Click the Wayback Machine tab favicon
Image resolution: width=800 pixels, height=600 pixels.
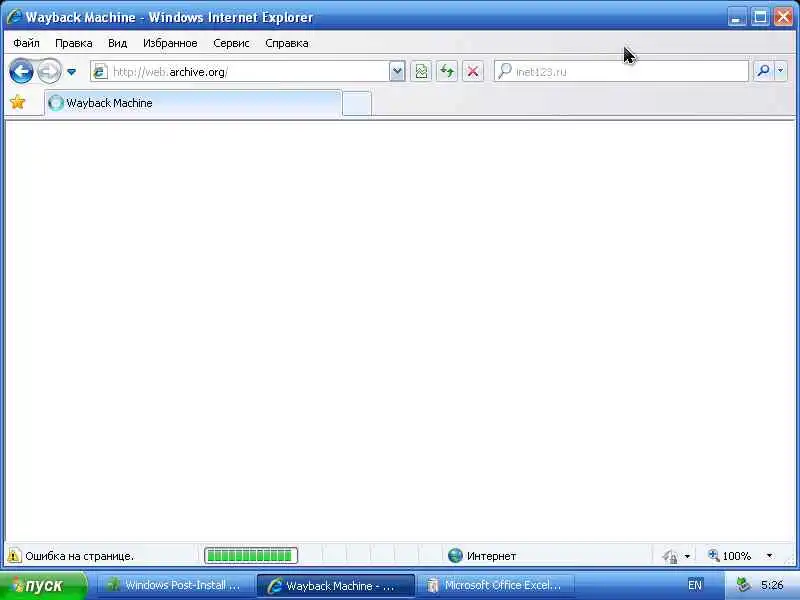pyautogui.click(x=56, y=103)
